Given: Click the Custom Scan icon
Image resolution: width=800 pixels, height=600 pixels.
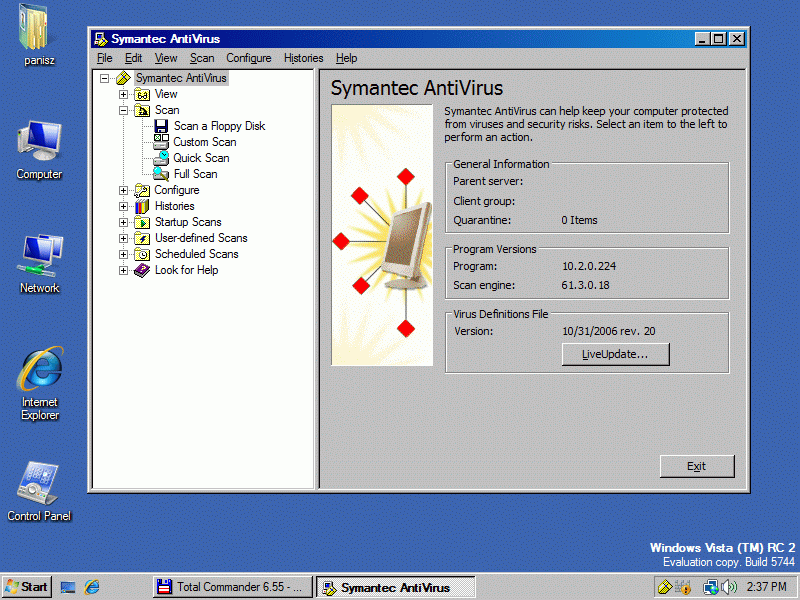Looking at the screenshot, I should pyautogui.click(x=161, y=142).
